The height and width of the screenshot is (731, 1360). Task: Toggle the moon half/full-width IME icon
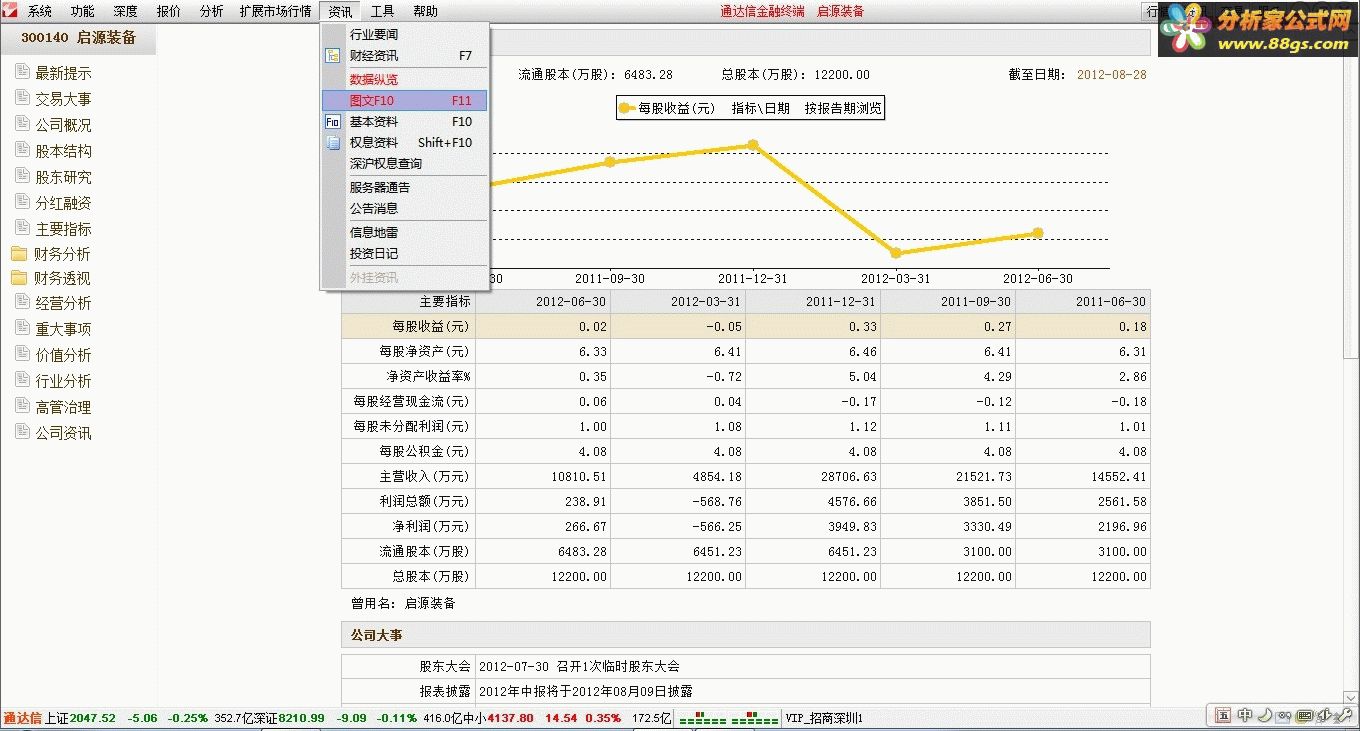1264,715
